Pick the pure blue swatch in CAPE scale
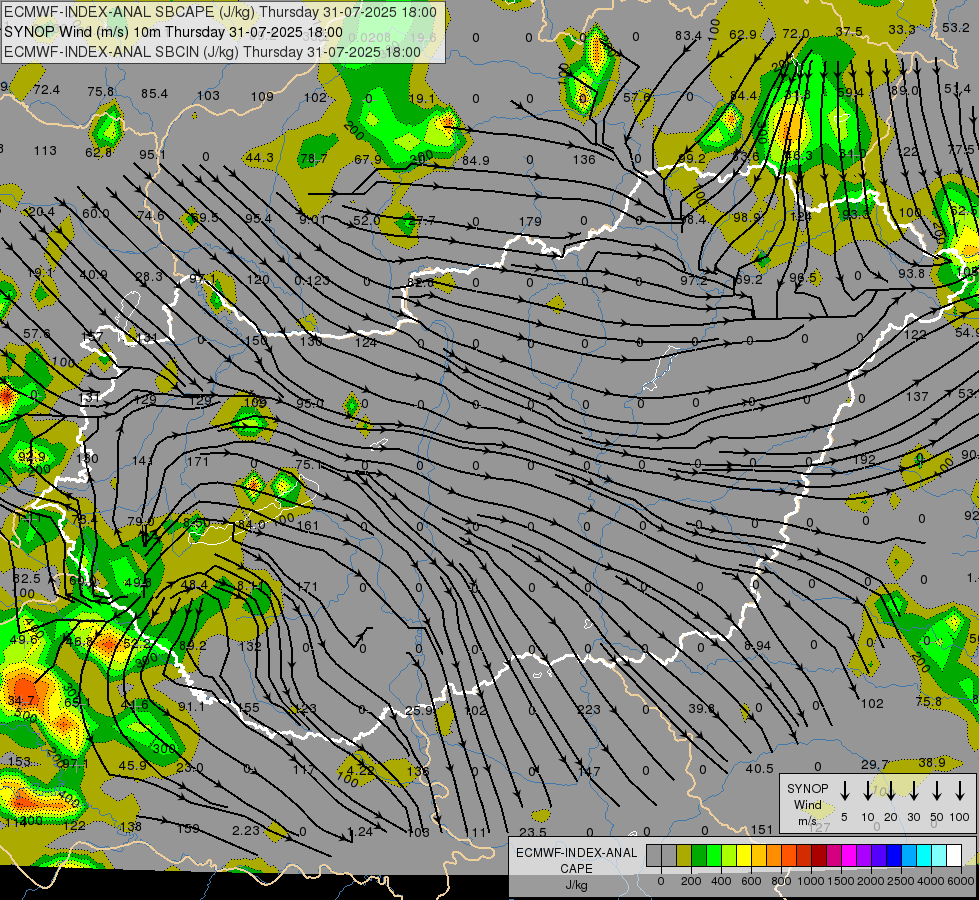This screenshot has width=979, height=900. [x=893, y=855]
